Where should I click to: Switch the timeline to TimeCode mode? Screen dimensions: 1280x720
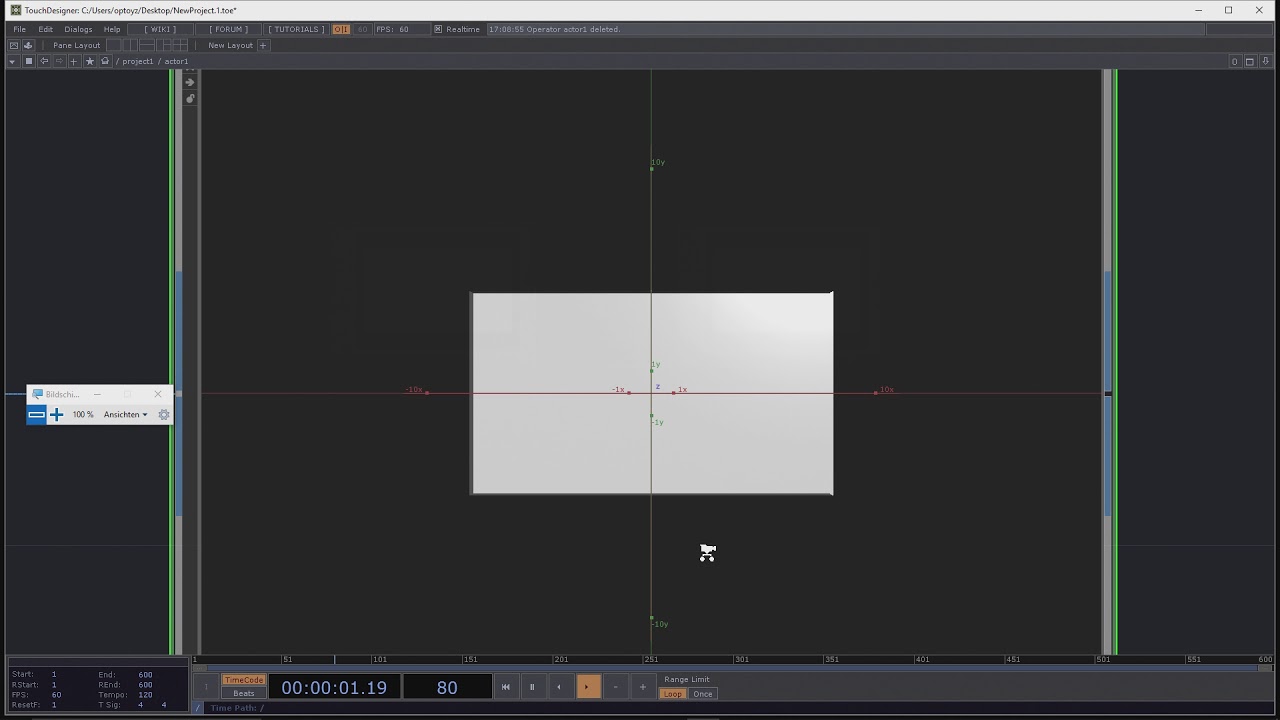[x=243, y=680]
